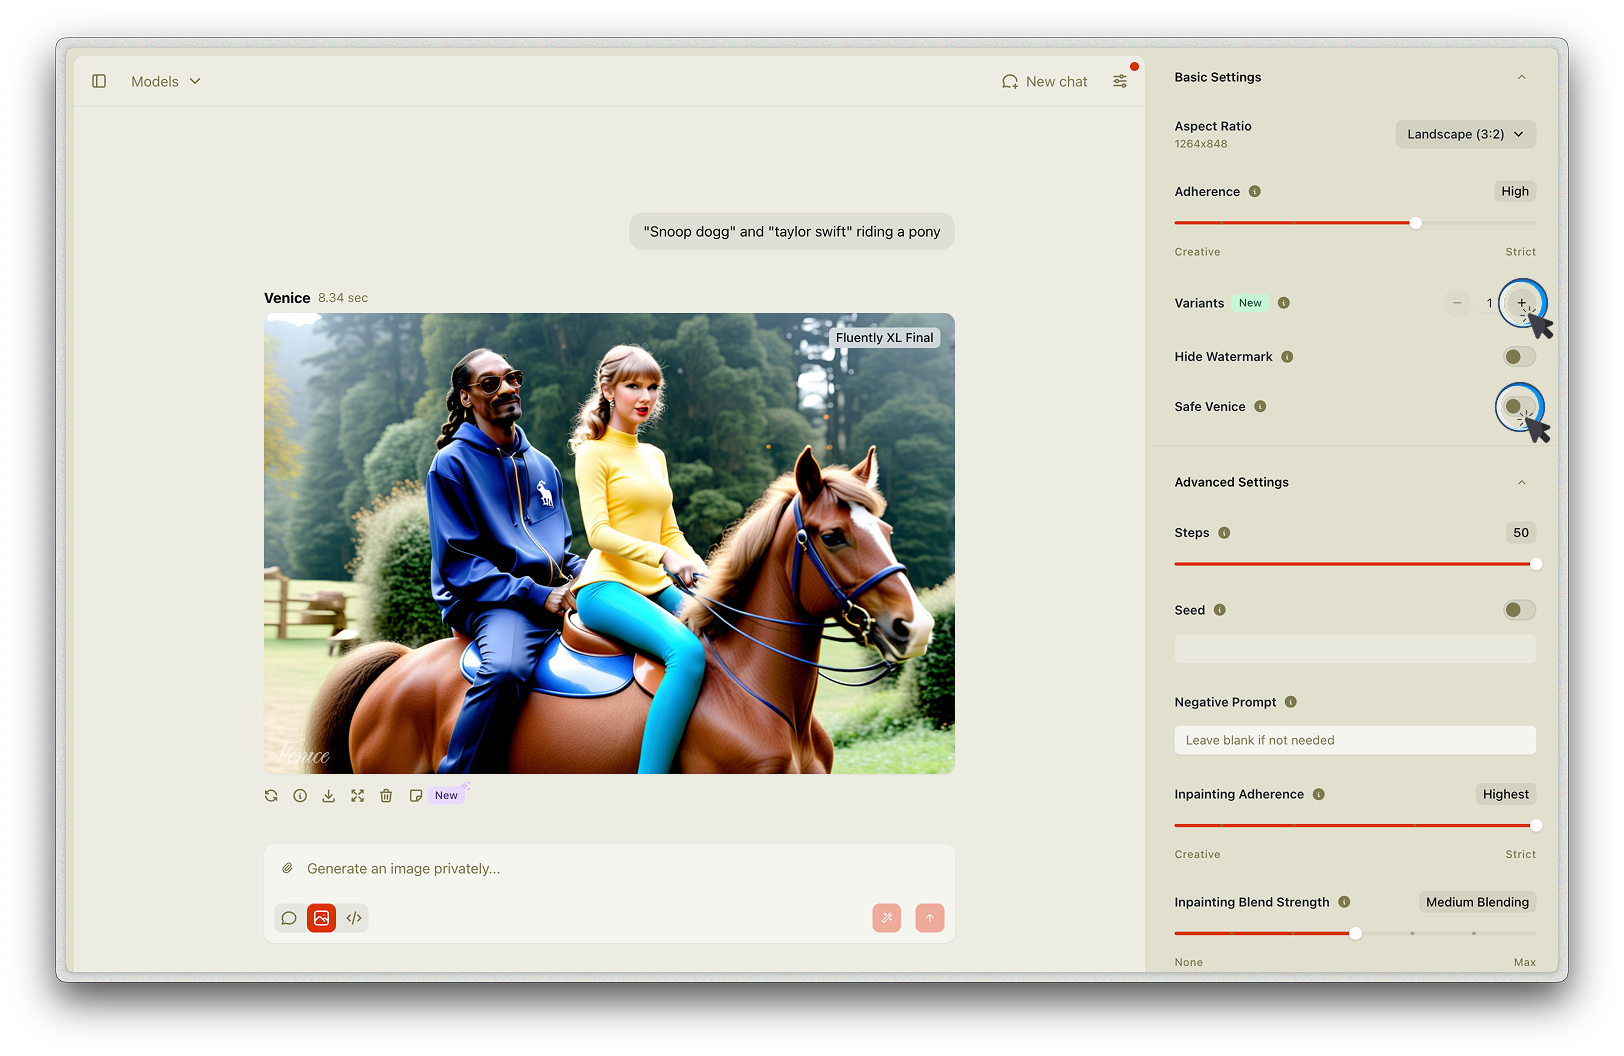Click the Variants info icon

(x=1284, y=303)
